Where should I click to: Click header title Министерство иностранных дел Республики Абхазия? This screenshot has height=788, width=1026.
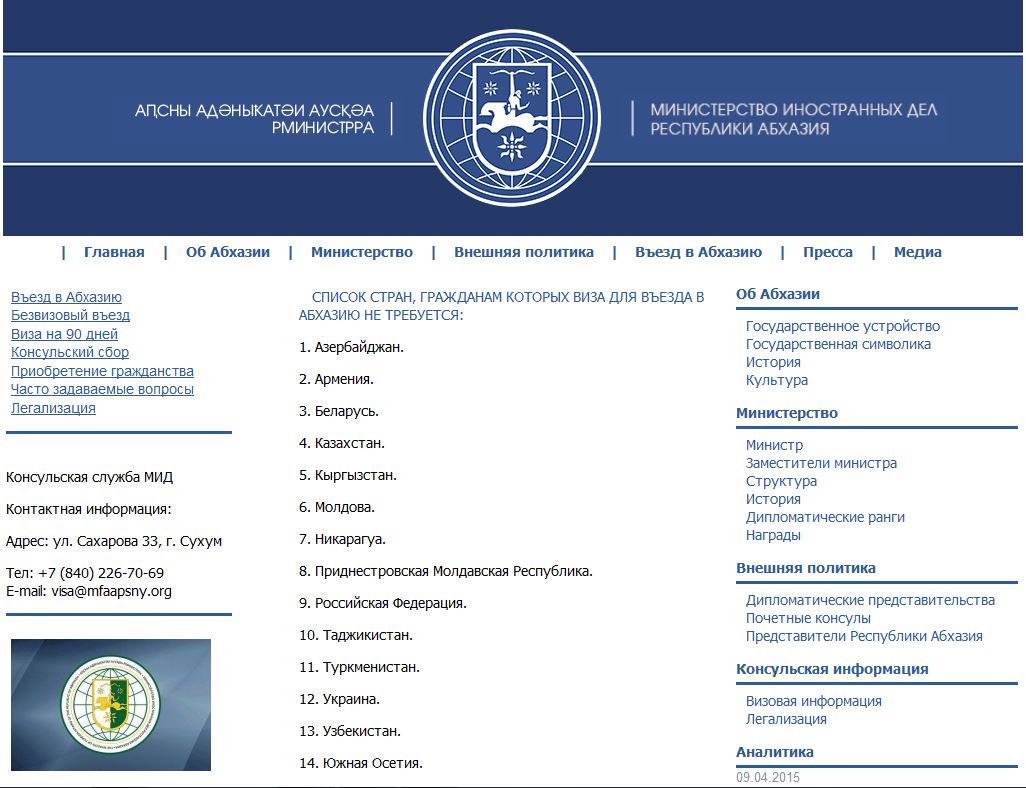[793, 118]
